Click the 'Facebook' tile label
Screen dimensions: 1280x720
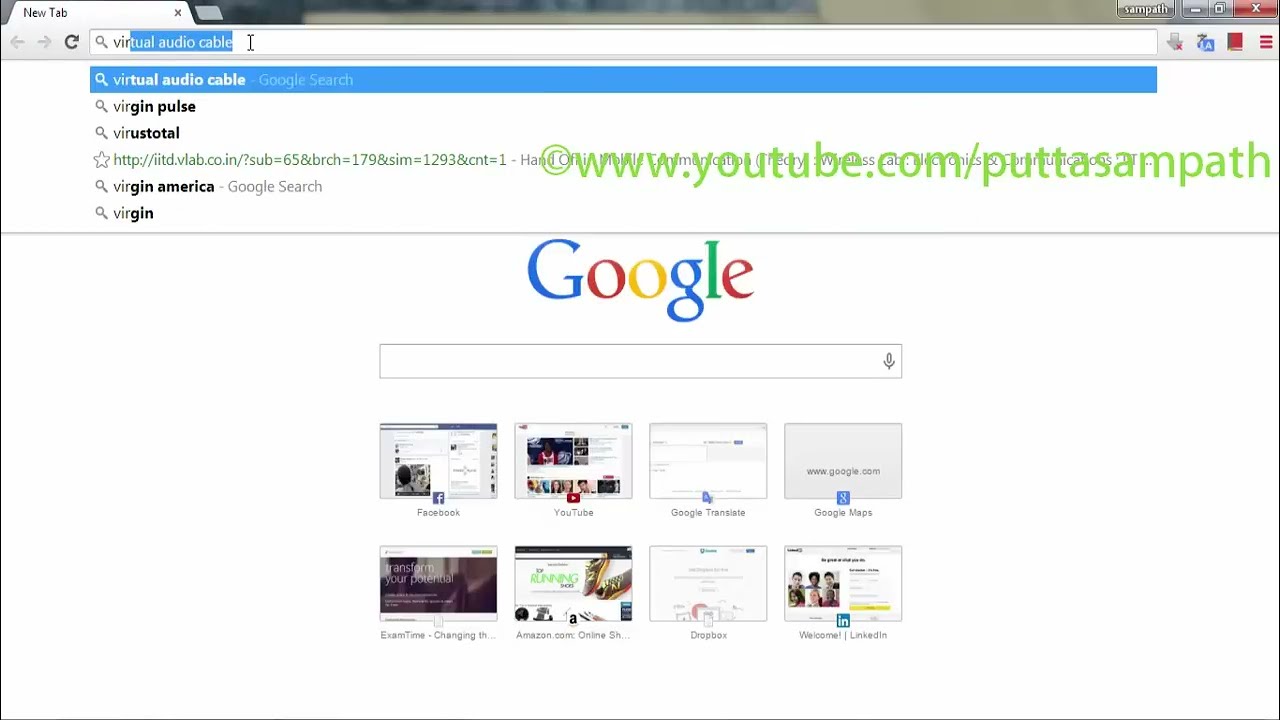pyautogui.click(x=438, y=513)
